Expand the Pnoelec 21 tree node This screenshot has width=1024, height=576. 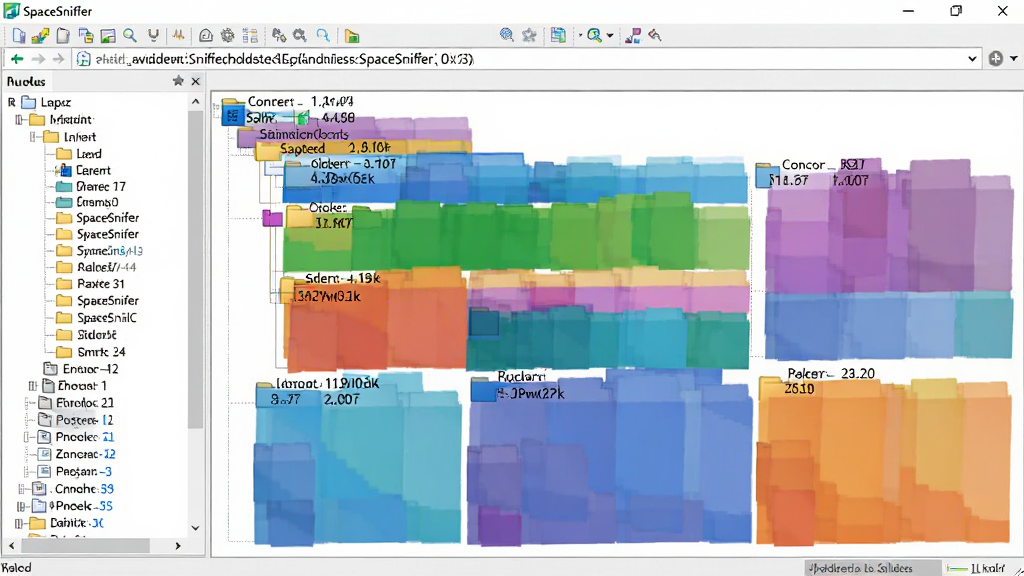click(27, 437)
